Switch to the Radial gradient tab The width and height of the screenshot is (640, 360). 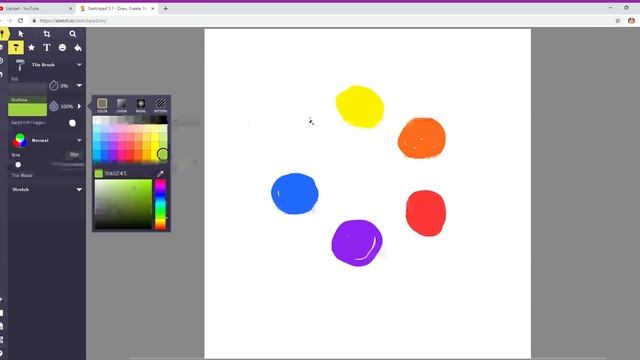click(x=141, y=105)
